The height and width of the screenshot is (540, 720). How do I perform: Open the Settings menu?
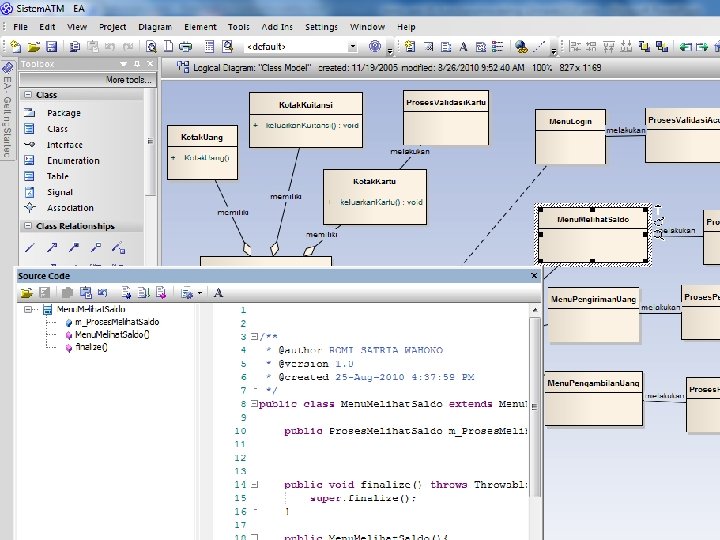pos(321,27)
